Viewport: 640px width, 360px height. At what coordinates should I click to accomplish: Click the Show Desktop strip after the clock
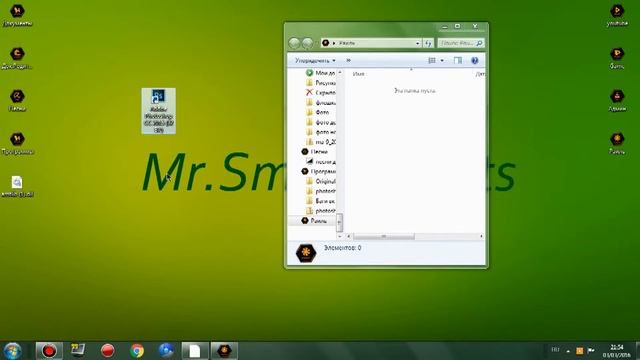(637, 351)
